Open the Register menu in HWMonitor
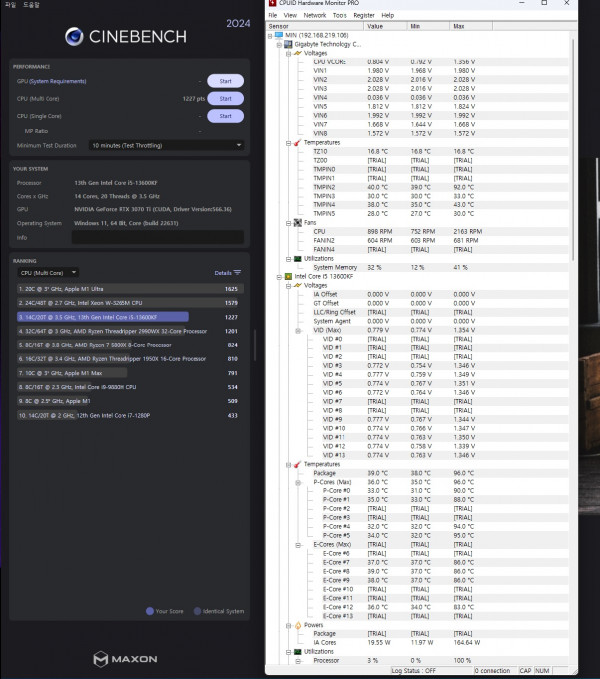This screenshot has width=600, height=679. pos(364,15)
